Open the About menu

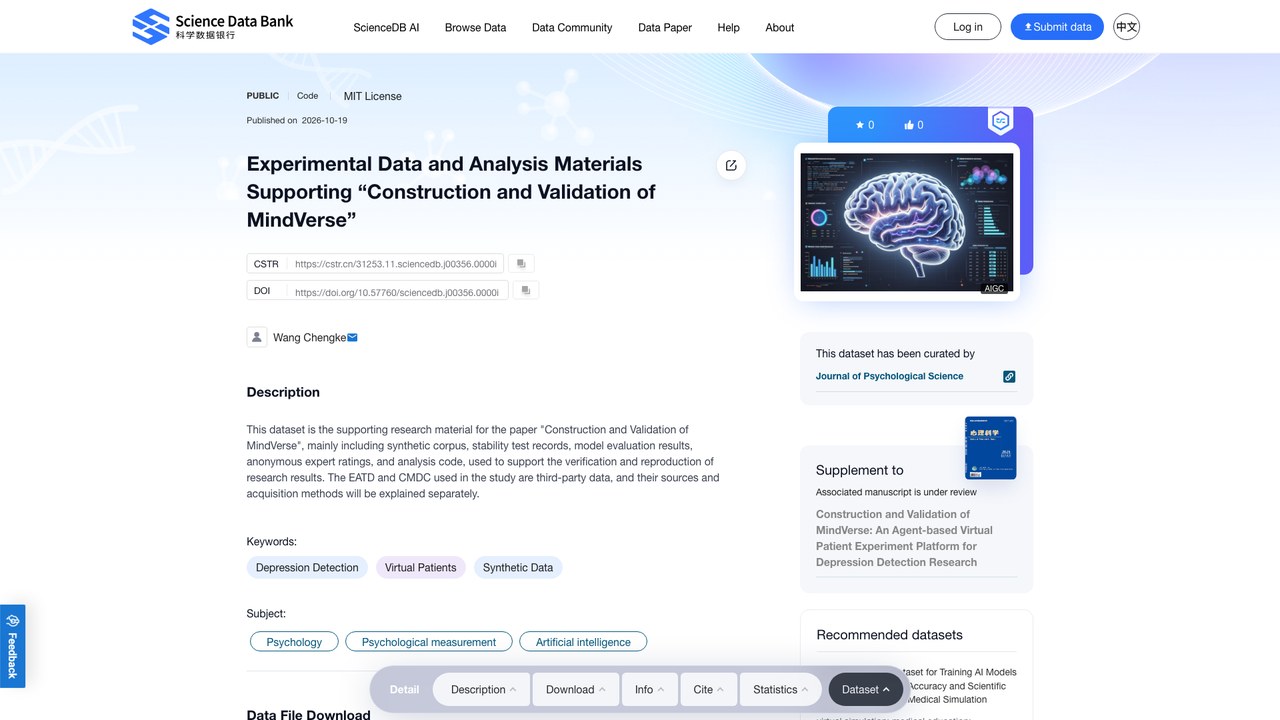tap(780, 28)
